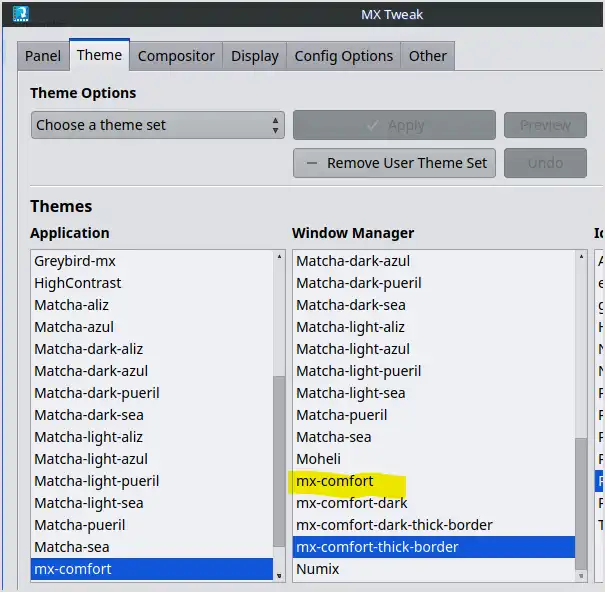Select Matcha-light-sea in Window Manager list
Screen dimensions: 605x592
434,393
